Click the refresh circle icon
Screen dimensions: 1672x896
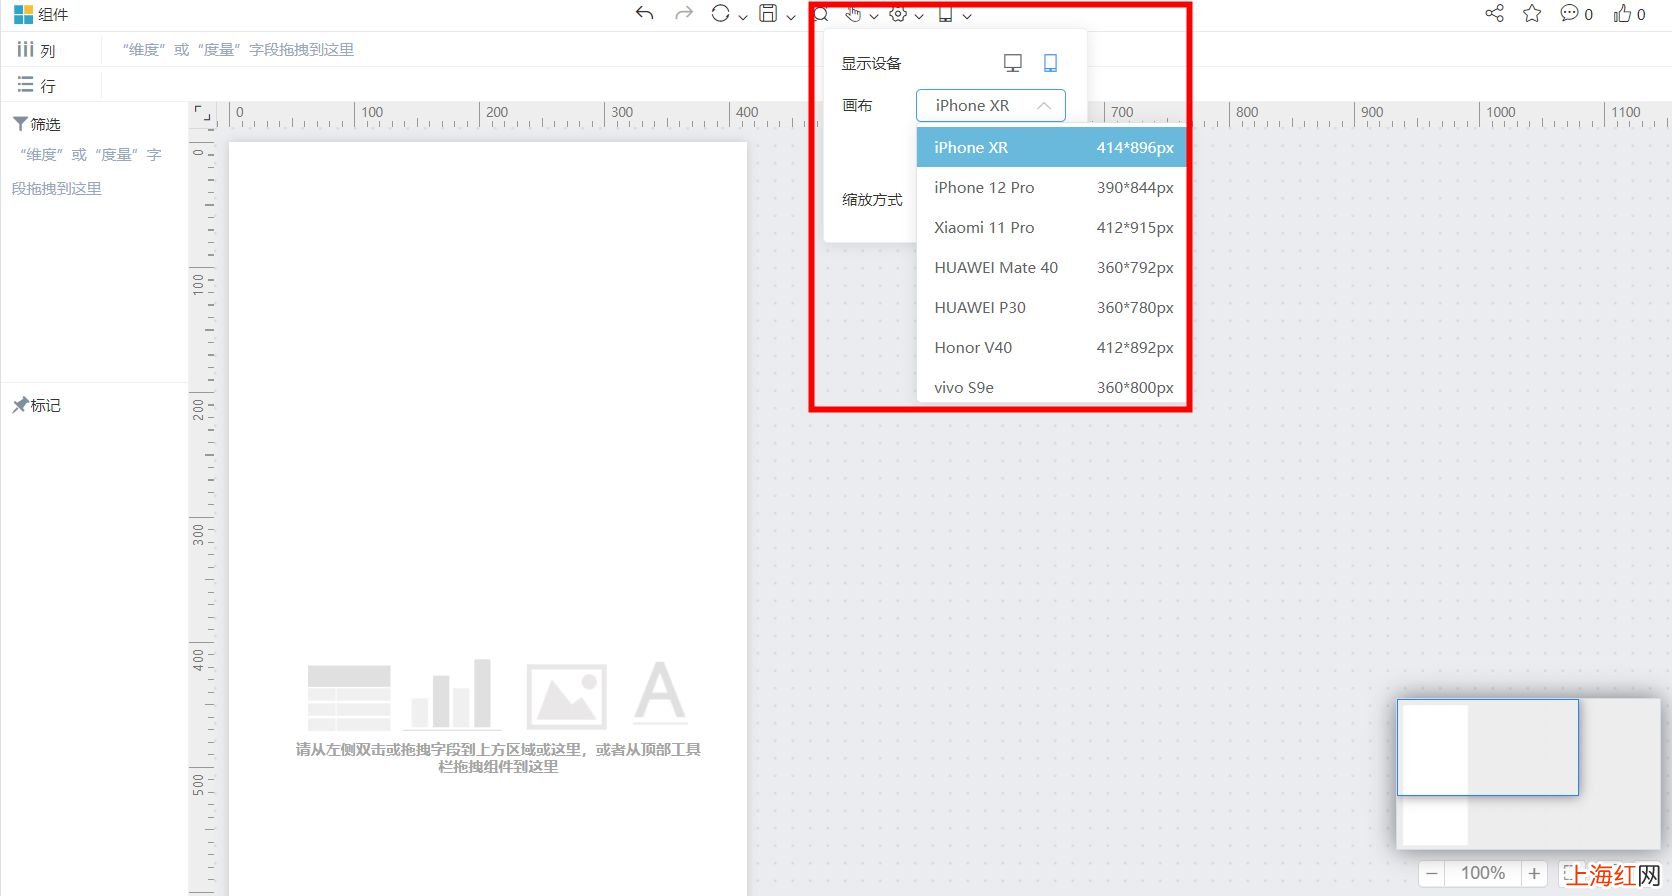[720, 14]
